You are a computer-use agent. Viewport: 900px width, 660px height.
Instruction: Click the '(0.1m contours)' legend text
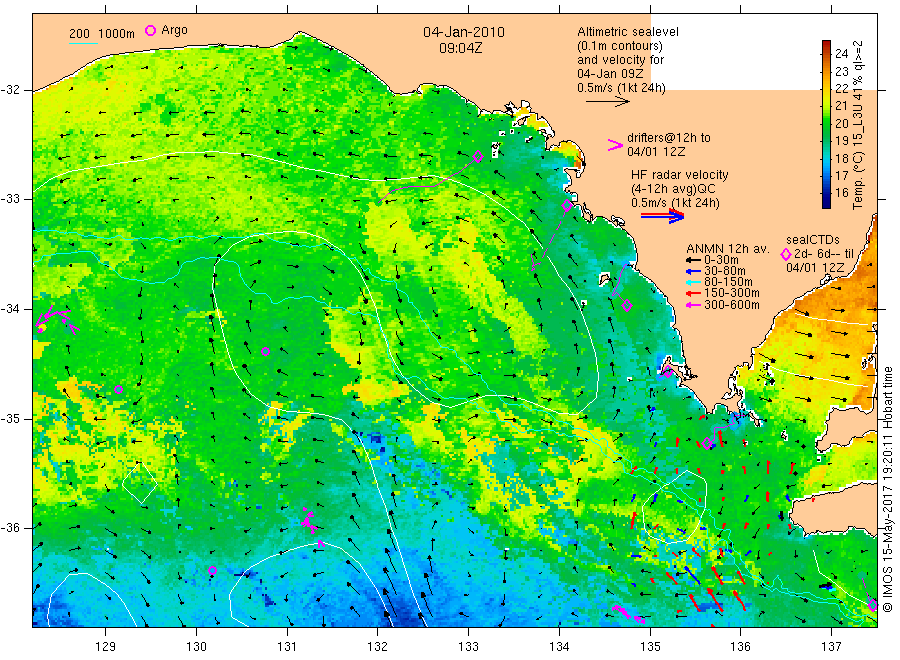point(620,46)
